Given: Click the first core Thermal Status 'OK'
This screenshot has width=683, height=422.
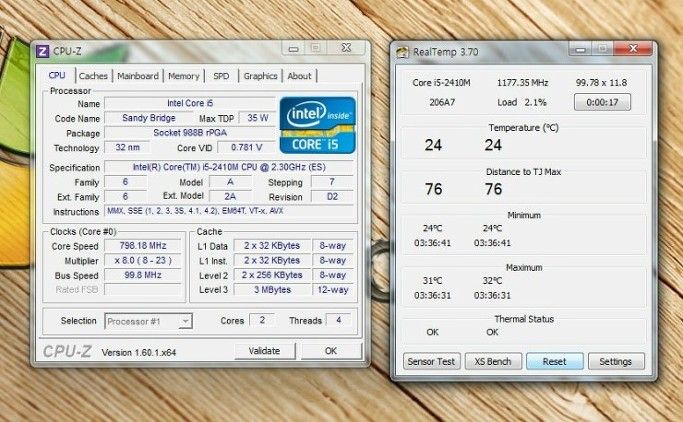Looking at the screenshot, I should click(432, 332).
